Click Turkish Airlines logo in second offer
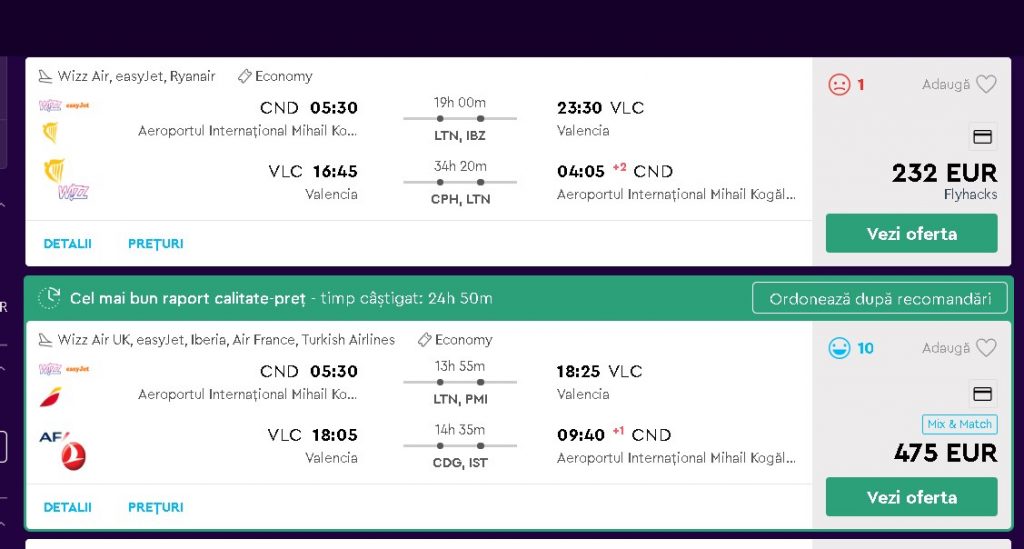Image resolution: width=1024 pixels, height=549 pixels. (x=73, y=456)
